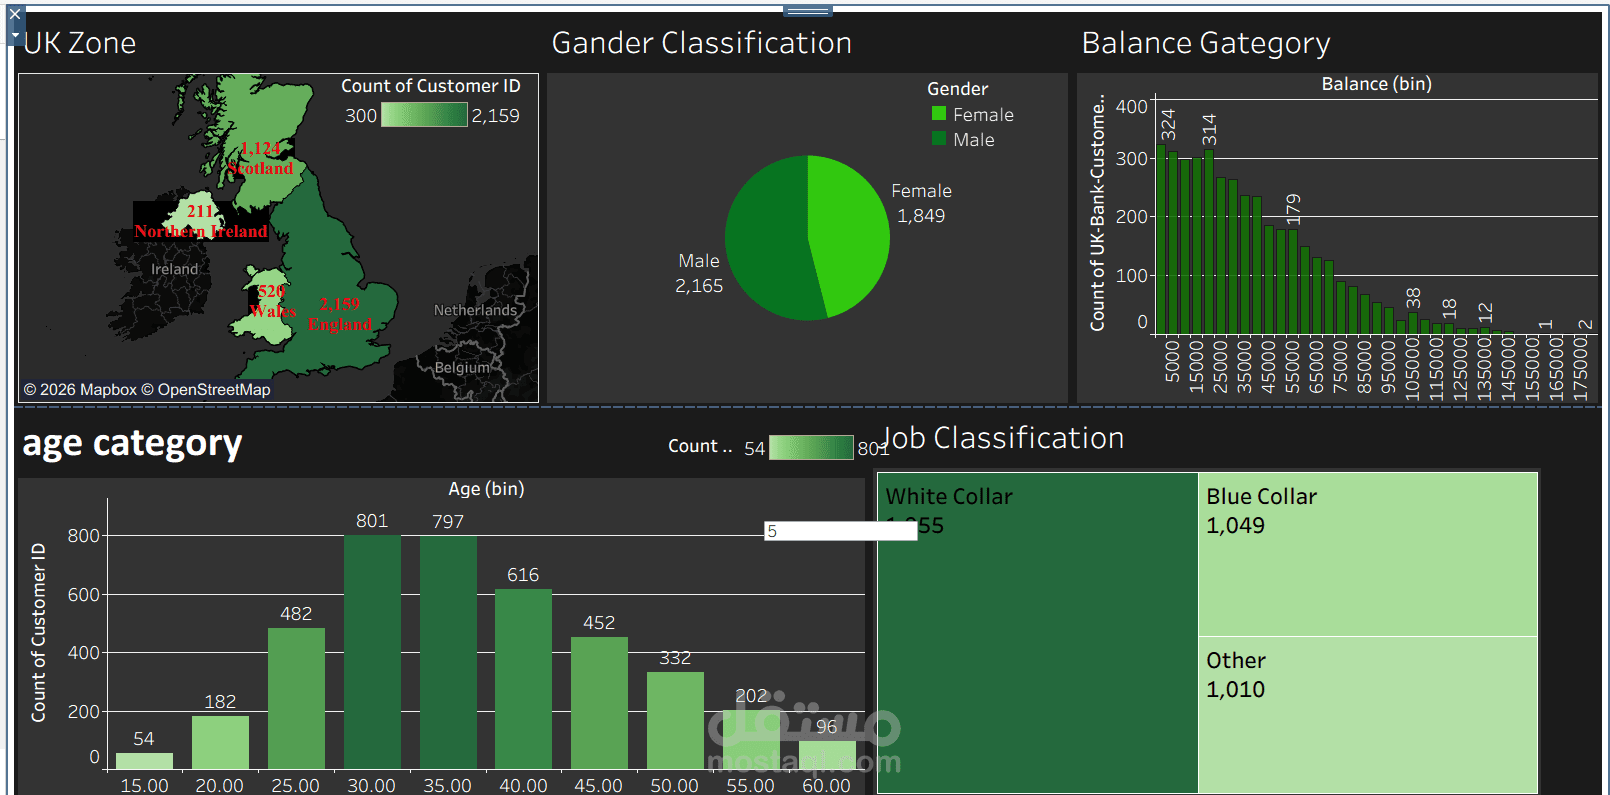This screenshot has width=1610, height=795.
Task: Click the 45.00 age axis label
Action: (x=599, y=786)
